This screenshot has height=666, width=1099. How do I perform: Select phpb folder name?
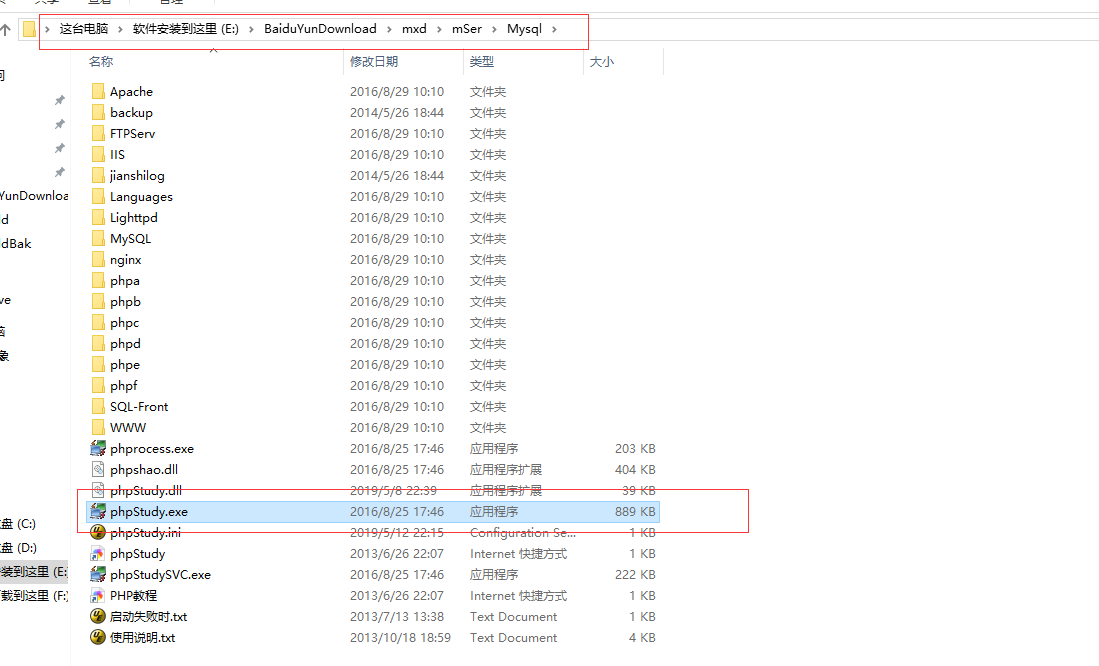point(125,302)
